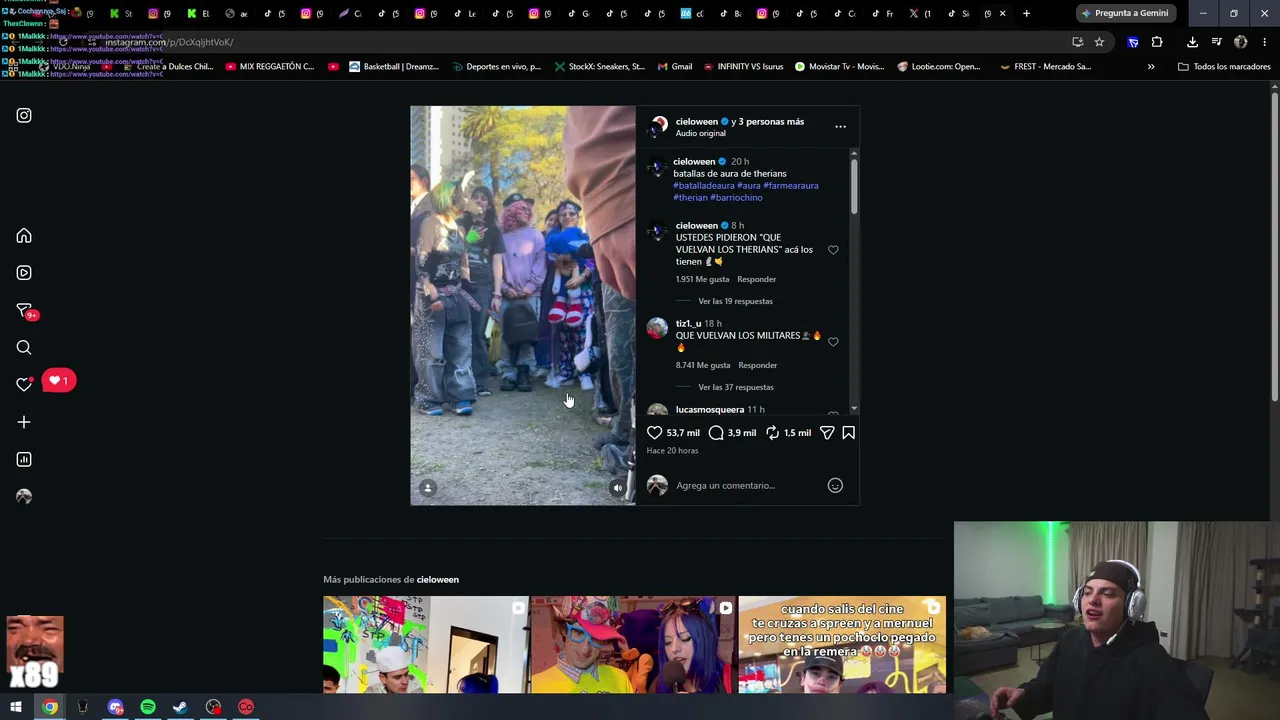
Task: Open Spotify from the taskbar
Action: point(148,707)
